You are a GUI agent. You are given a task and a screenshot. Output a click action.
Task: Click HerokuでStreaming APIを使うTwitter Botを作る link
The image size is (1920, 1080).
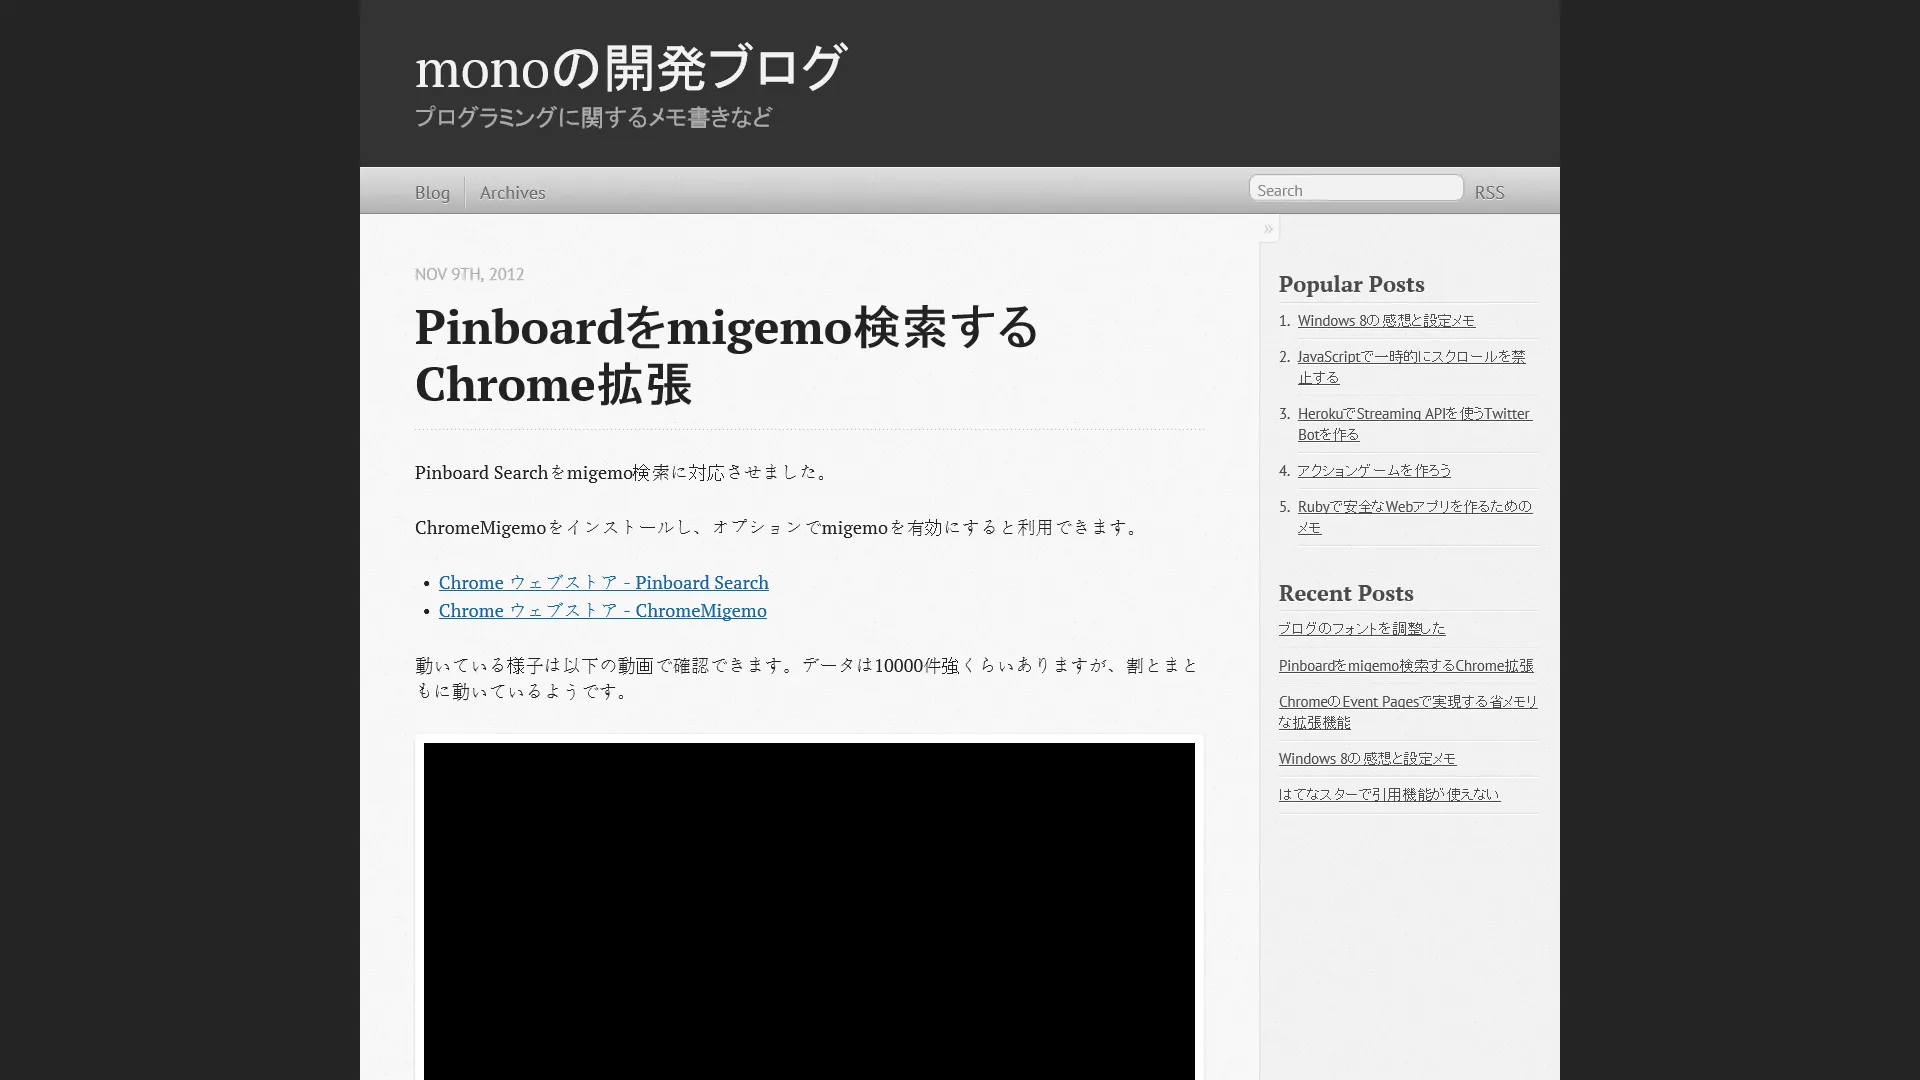(1414, 423)
